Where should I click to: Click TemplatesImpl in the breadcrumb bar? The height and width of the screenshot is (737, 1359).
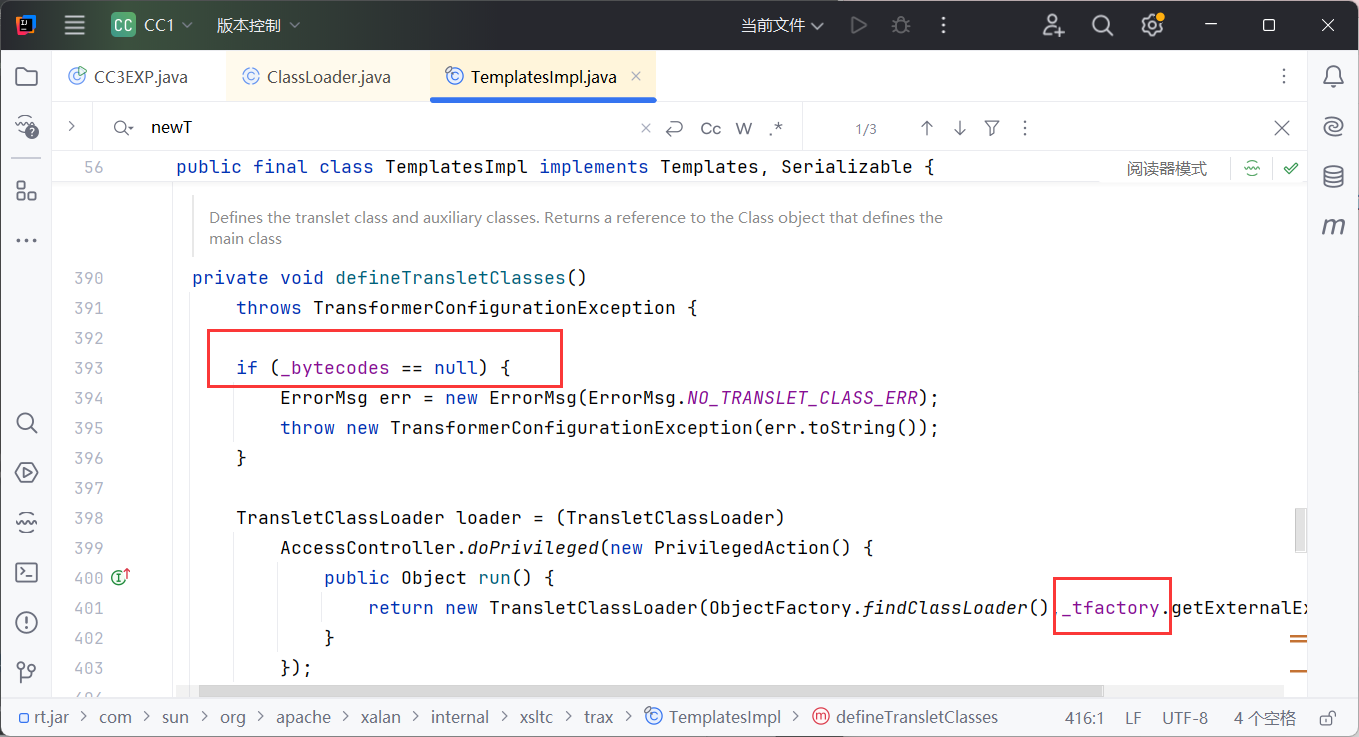coord(724,717)
